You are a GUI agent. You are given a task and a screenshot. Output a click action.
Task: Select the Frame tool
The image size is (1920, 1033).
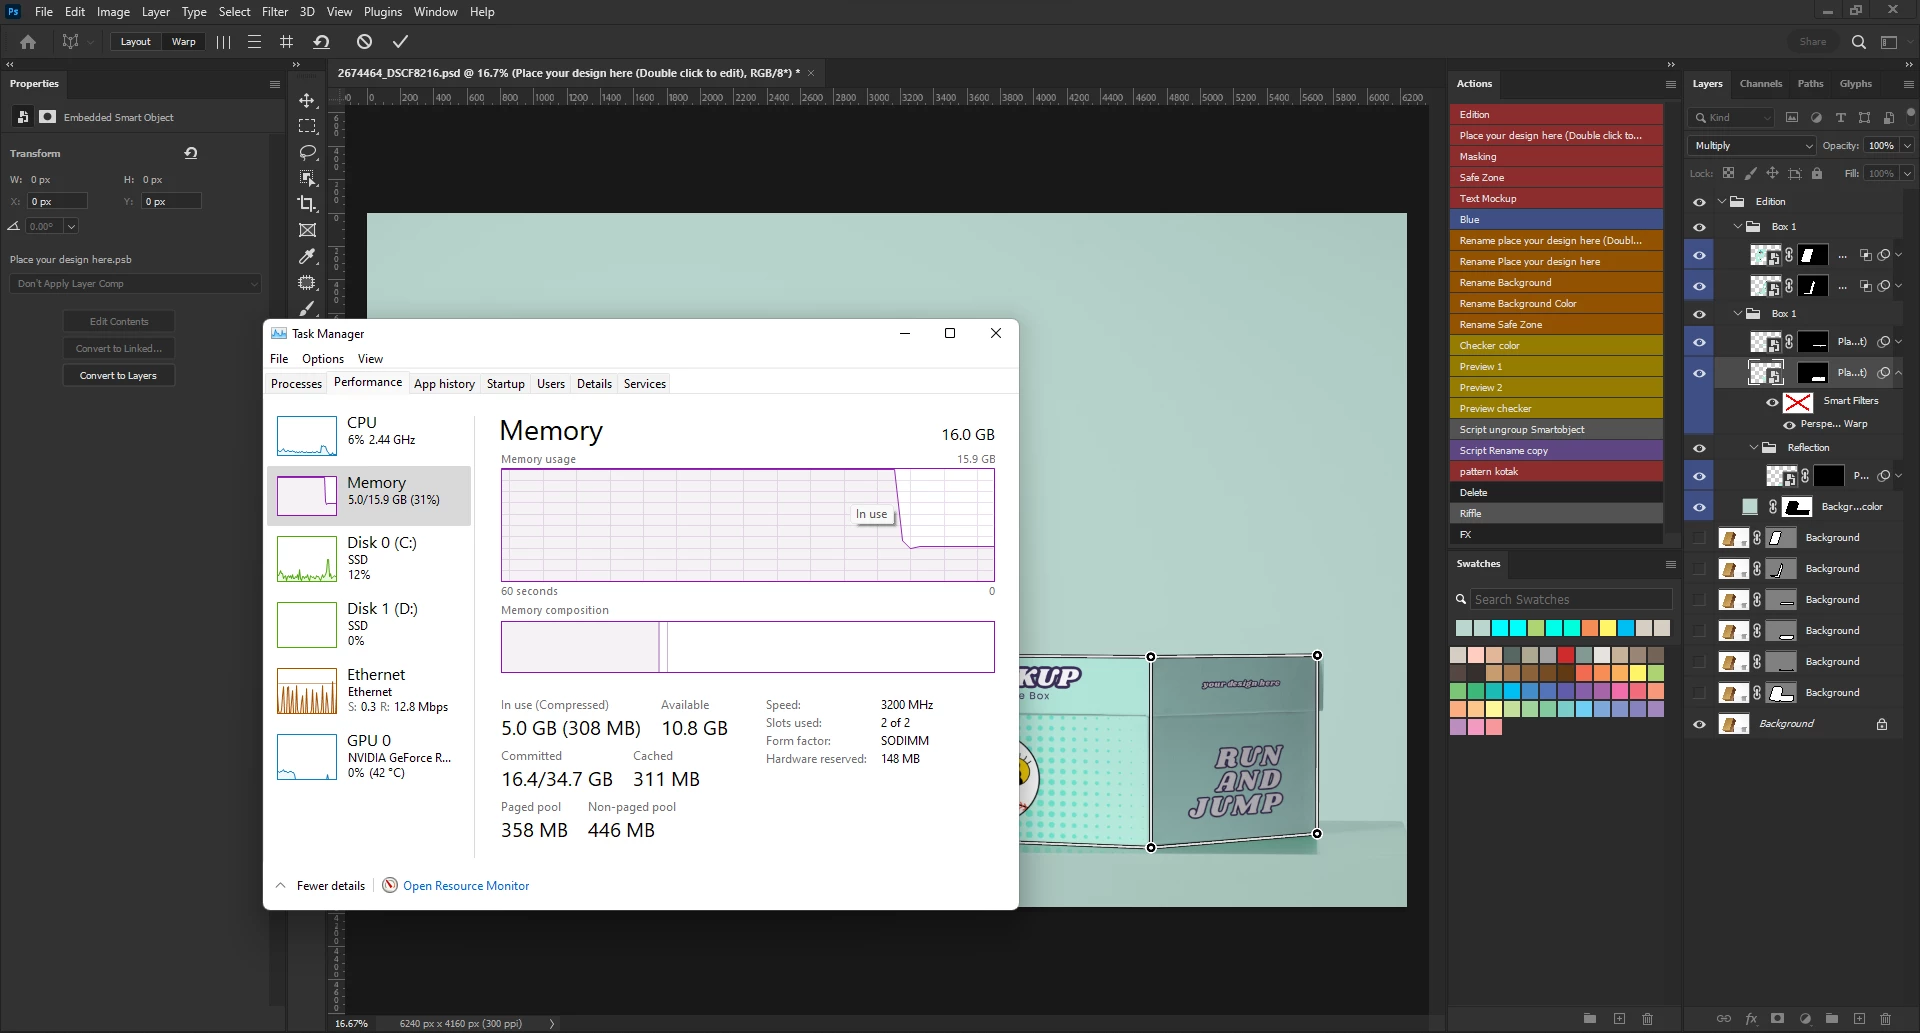(307, 230)
